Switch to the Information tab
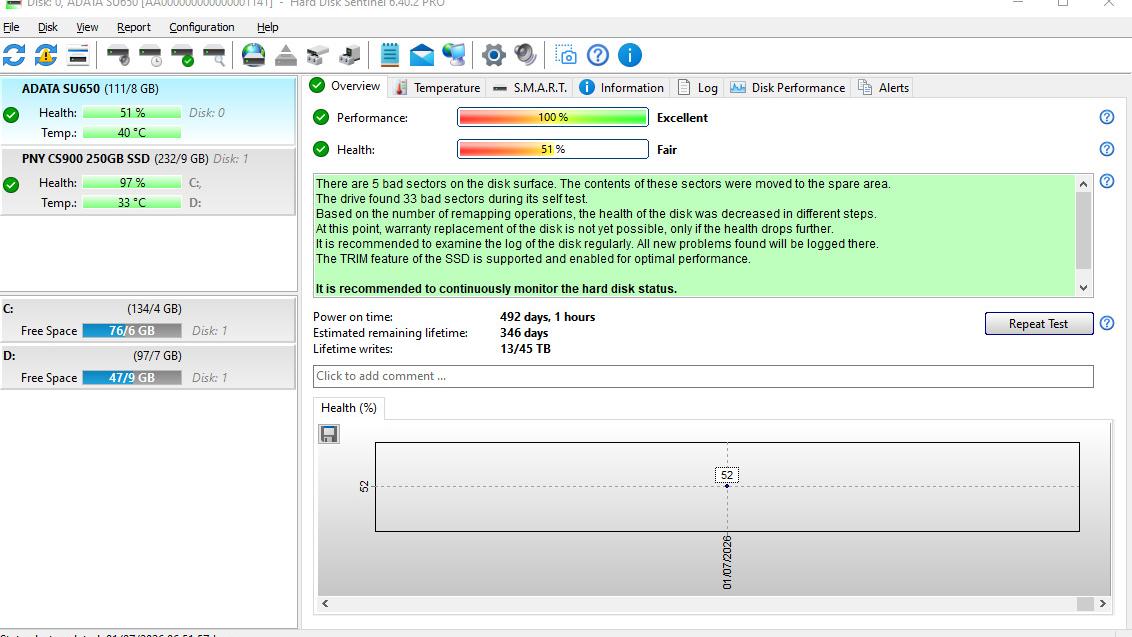This screenshot has height=637, width=1132. coord(622,87)
